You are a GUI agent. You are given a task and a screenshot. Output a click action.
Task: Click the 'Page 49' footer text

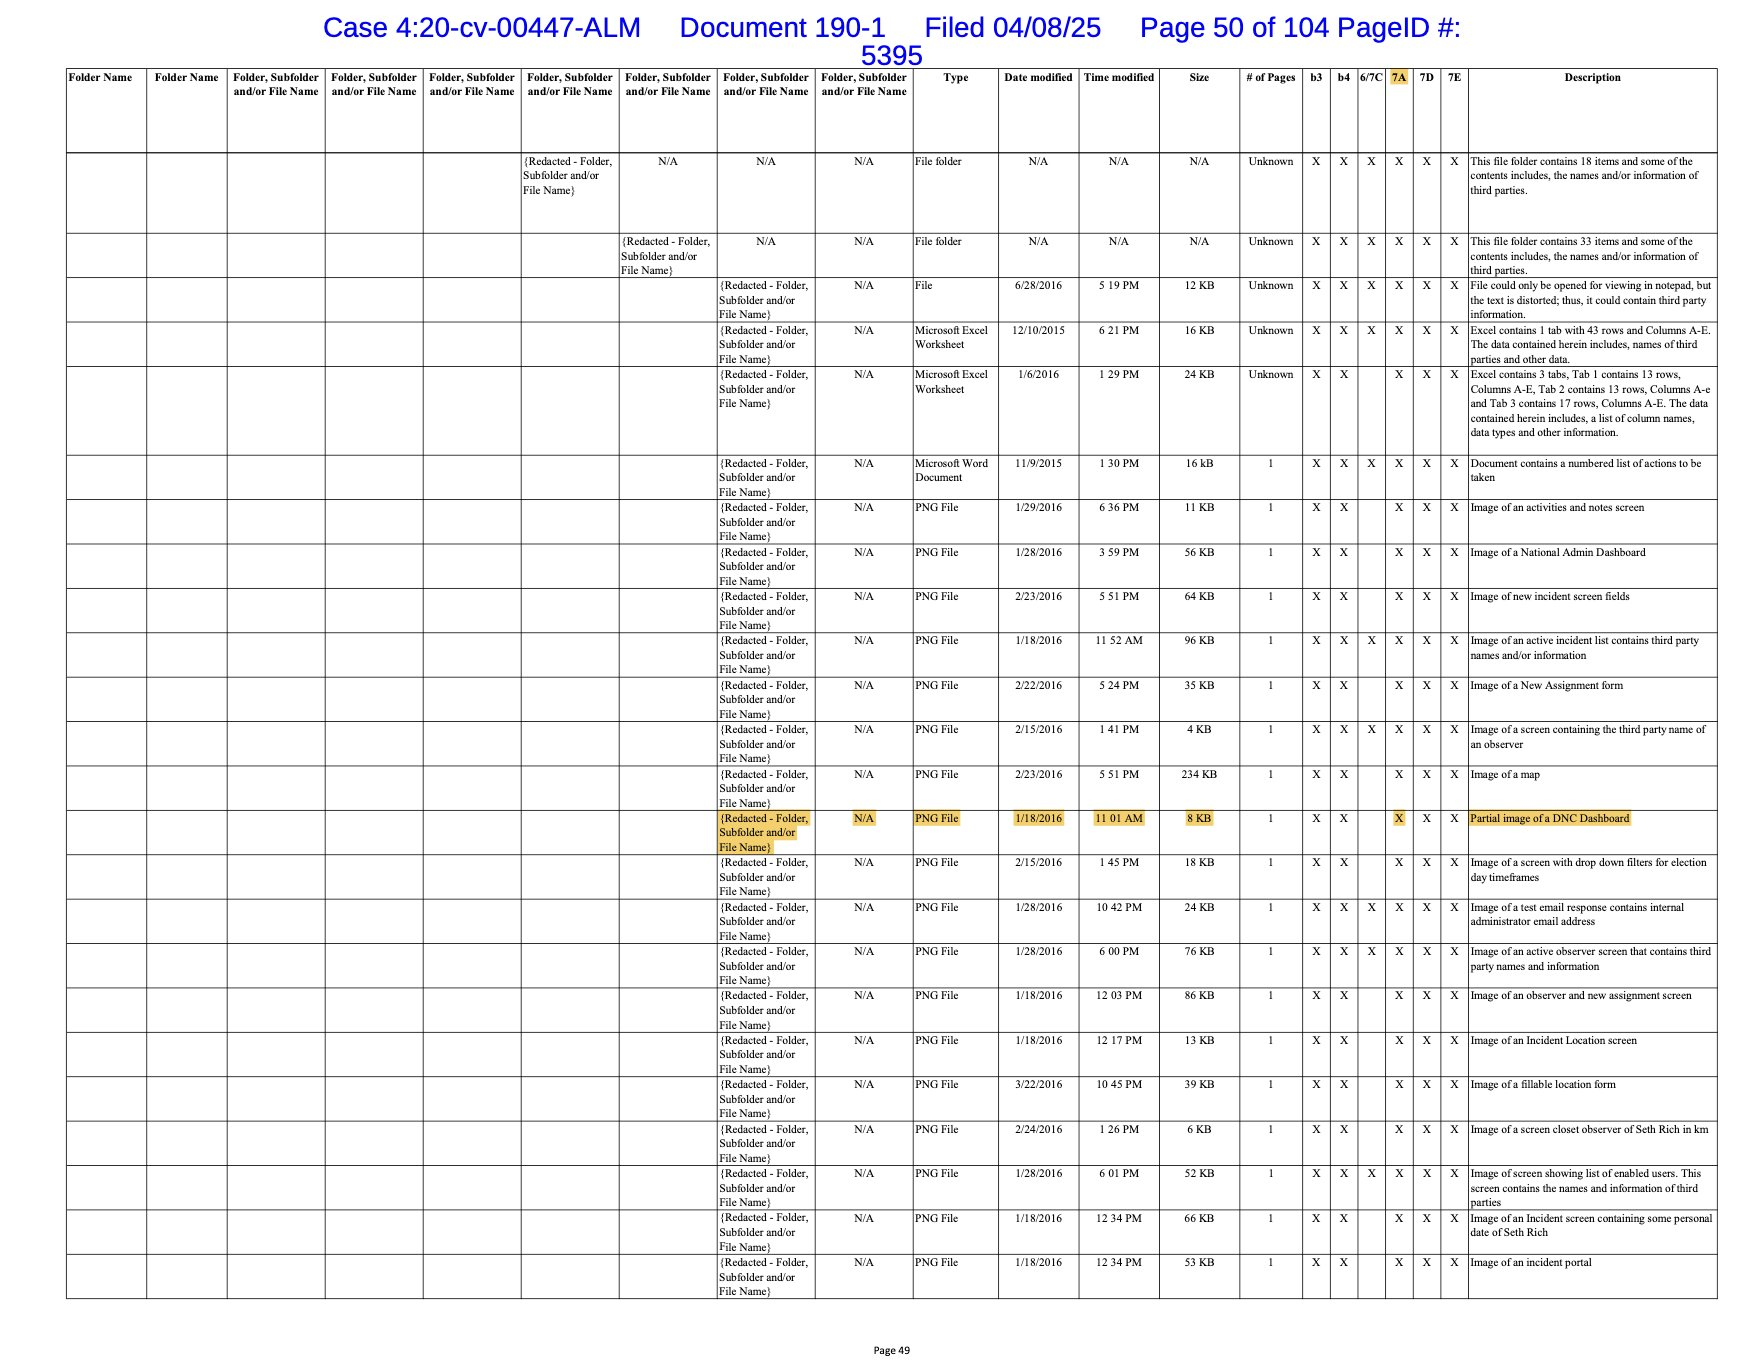click(x=891, y=1350)
